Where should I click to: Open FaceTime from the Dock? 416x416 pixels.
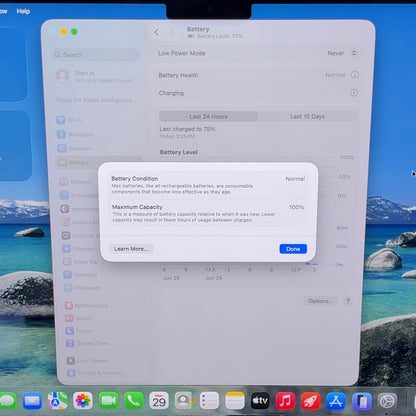coord(108,400)
